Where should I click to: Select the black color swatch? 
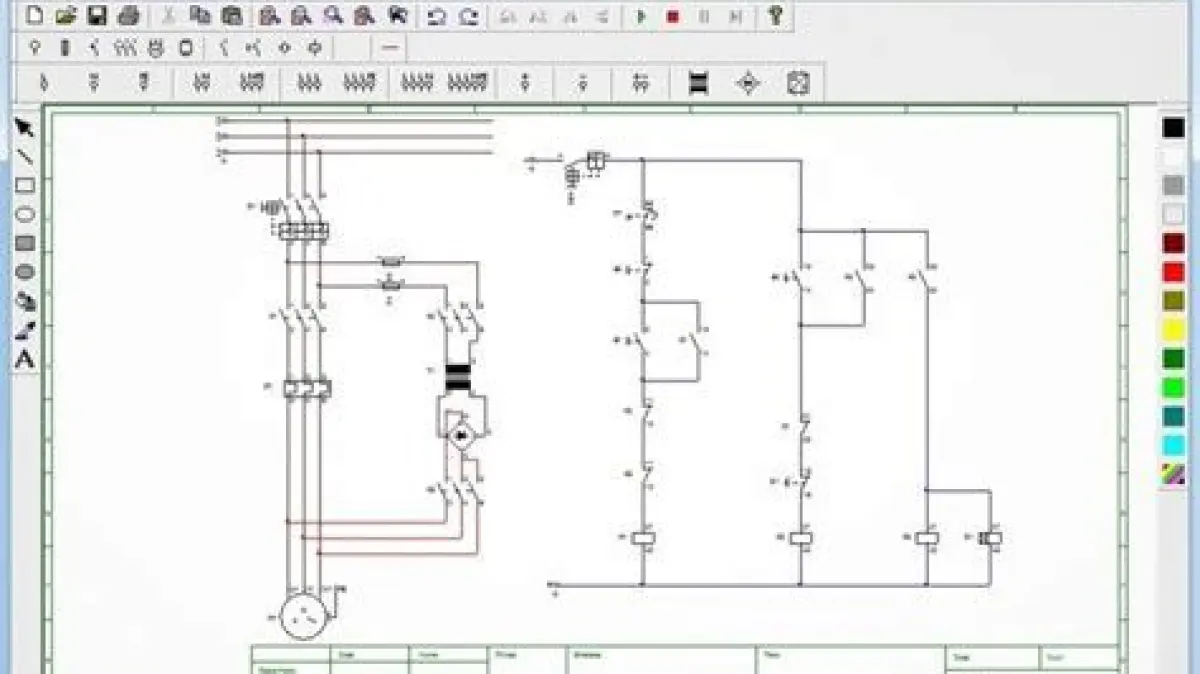pyautogui.click(x=1174, y=128)
